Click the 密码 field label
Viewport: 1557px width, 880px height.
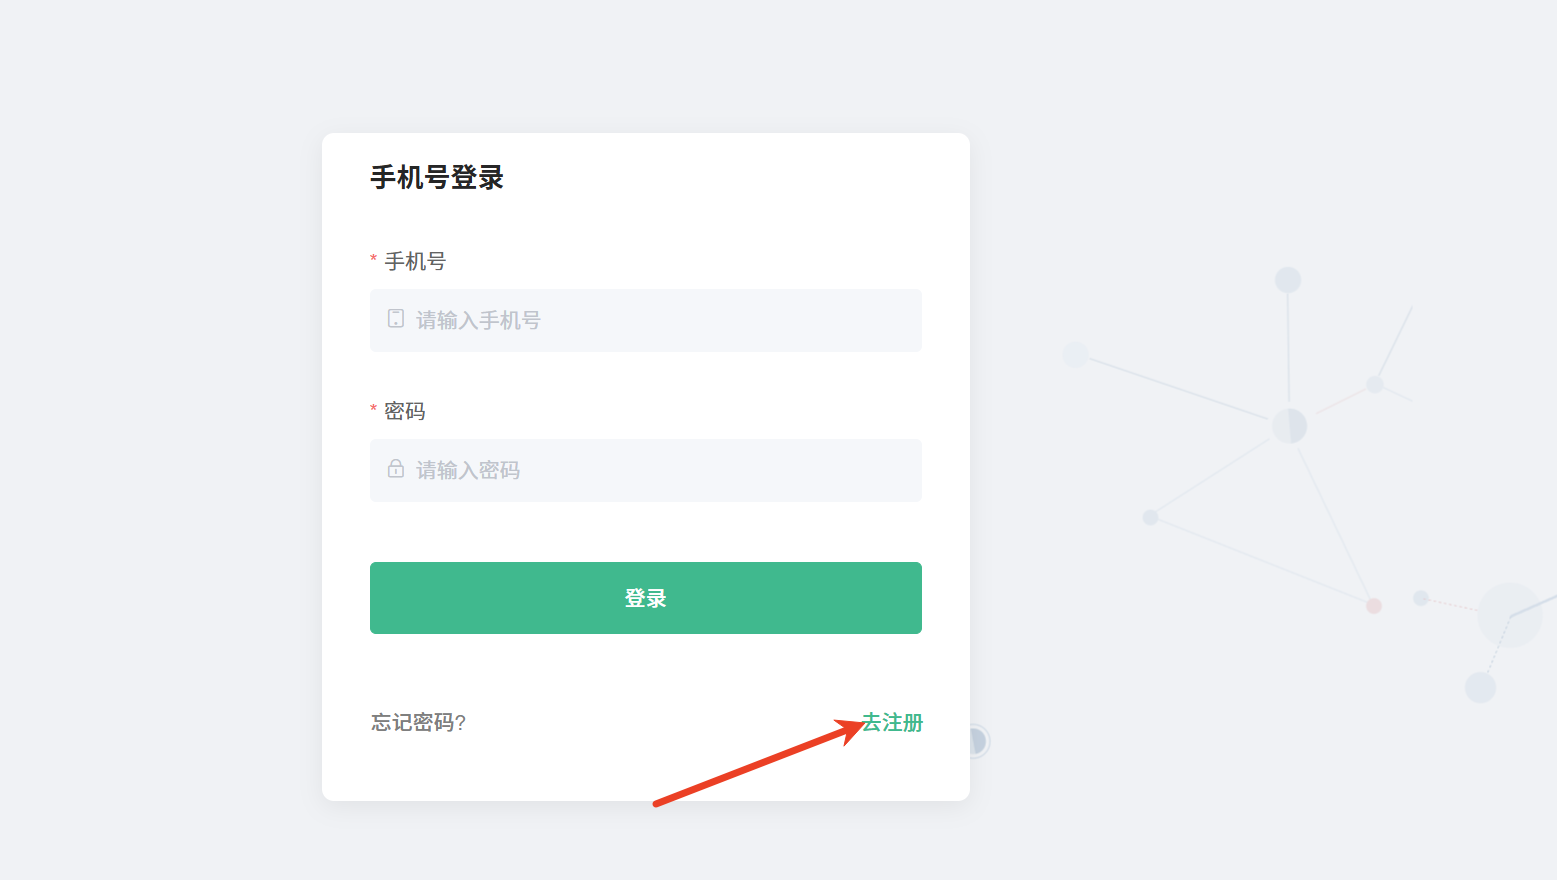pos(405,411)
